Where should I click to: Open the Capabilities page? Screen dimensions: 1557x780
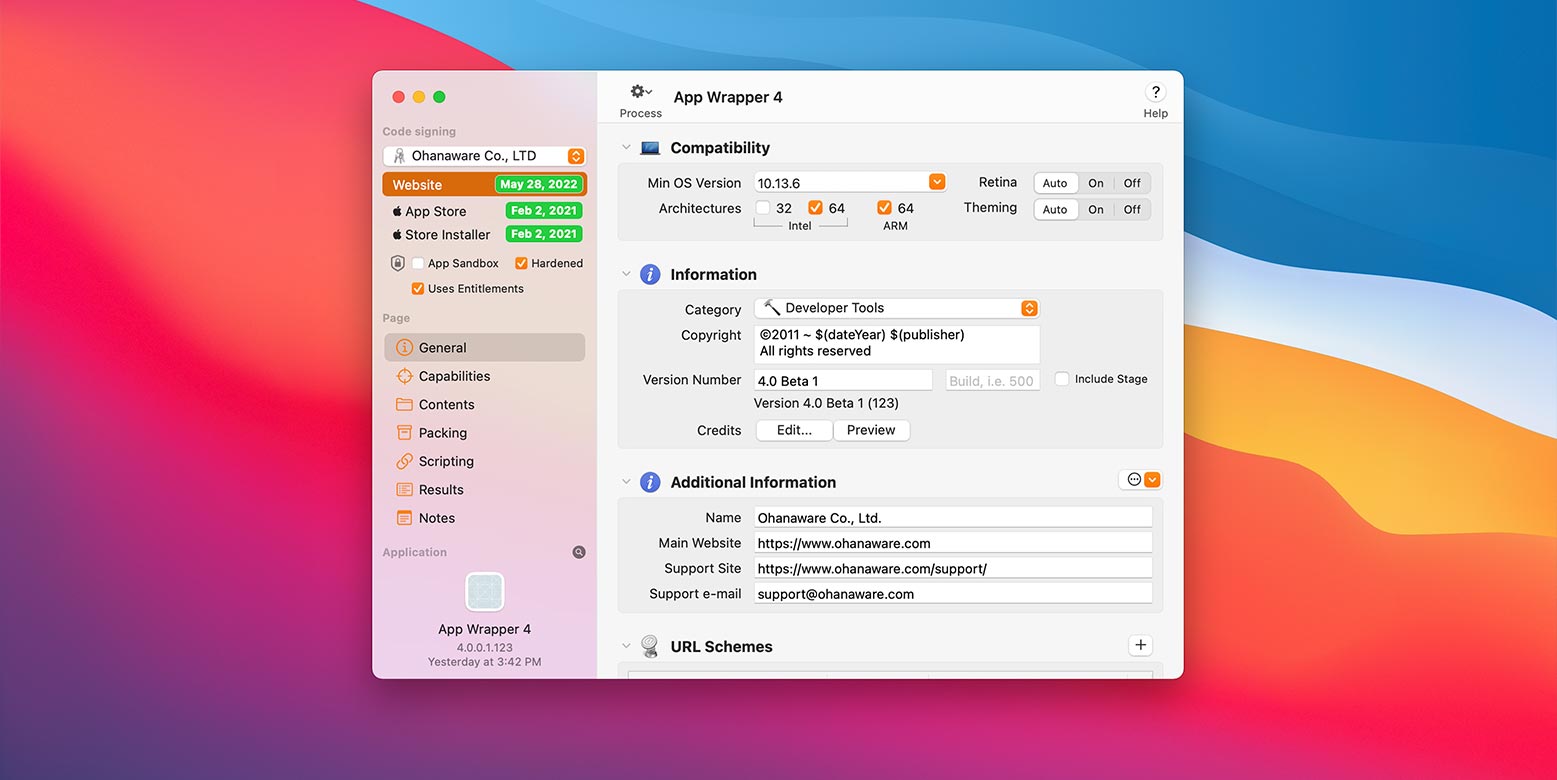(x=485, y=376)
